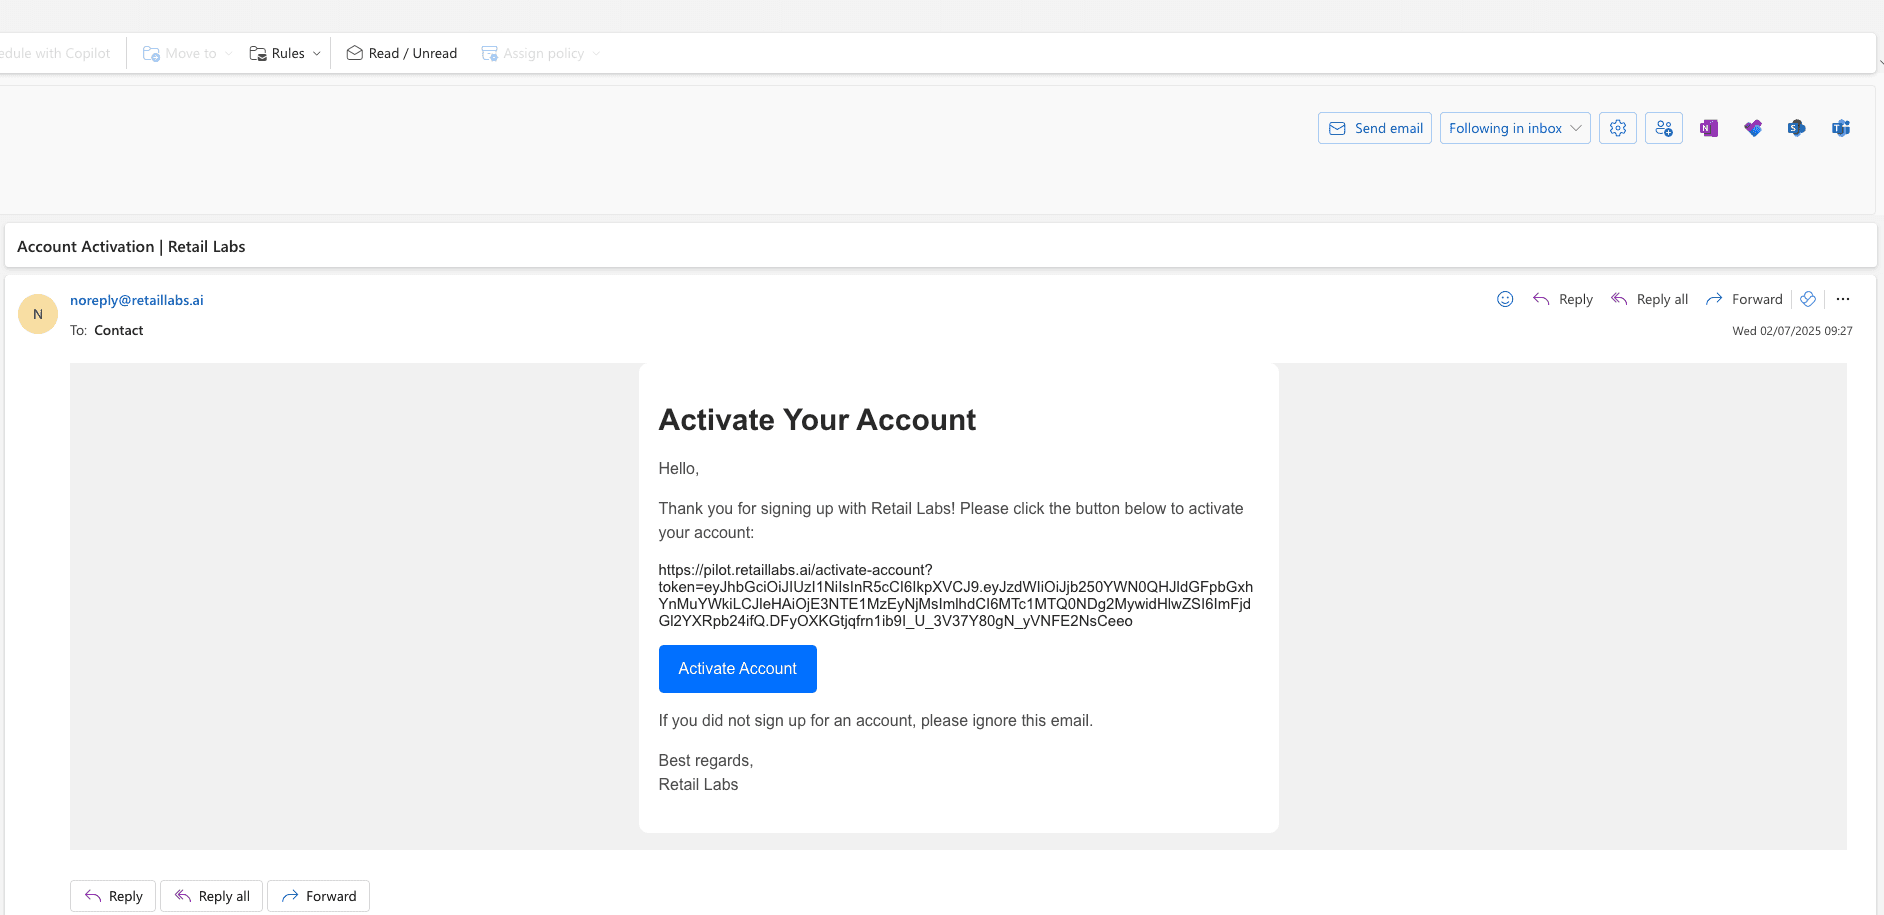Click Reply all in the message header
The image size is (1884, 915).
[x=1650, y=299]
